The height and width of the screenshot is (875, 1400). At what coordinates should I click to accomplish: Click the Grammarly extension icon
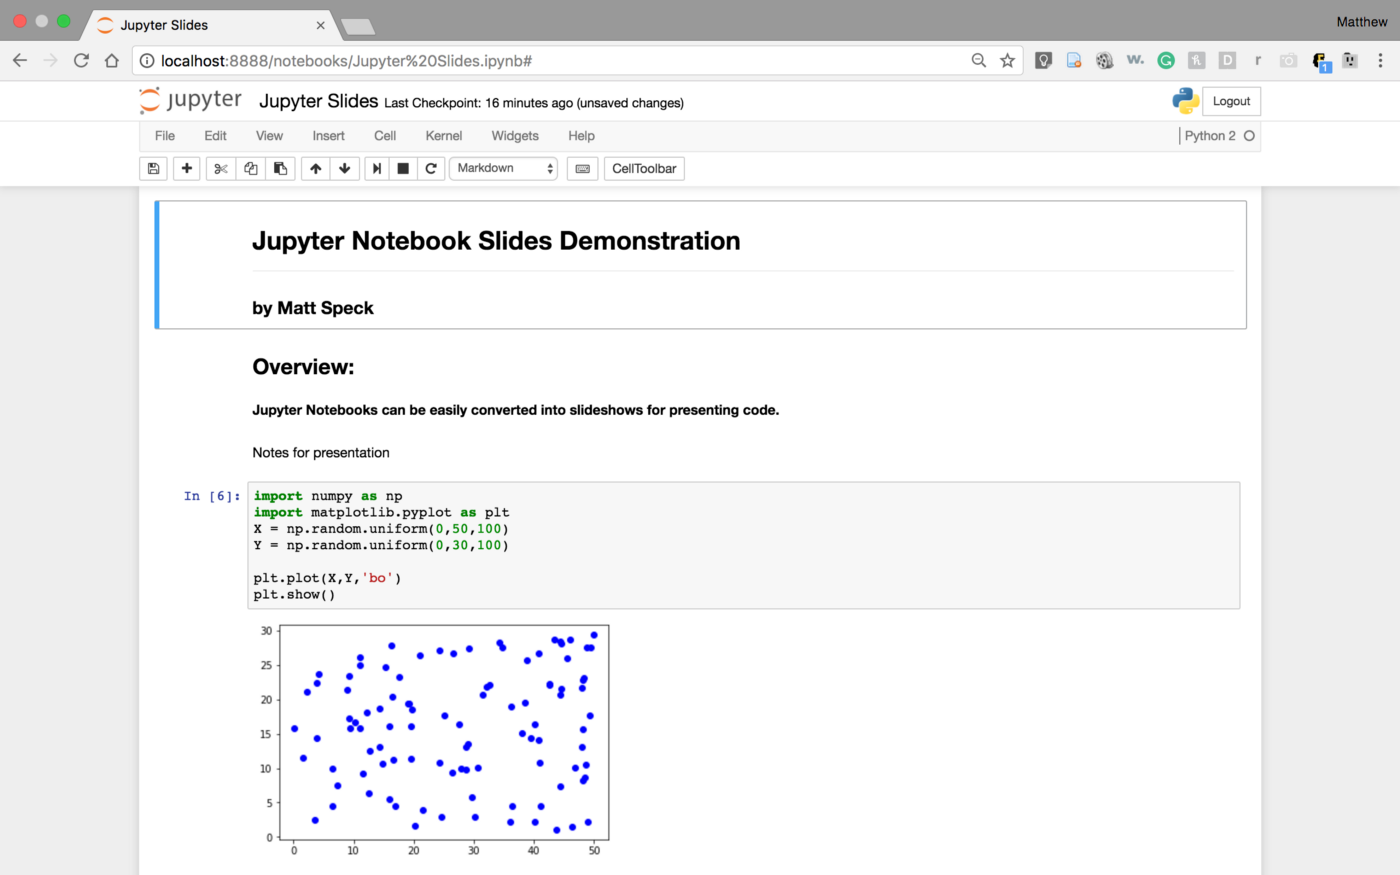pyautogui.click(x=1166, y=60)
